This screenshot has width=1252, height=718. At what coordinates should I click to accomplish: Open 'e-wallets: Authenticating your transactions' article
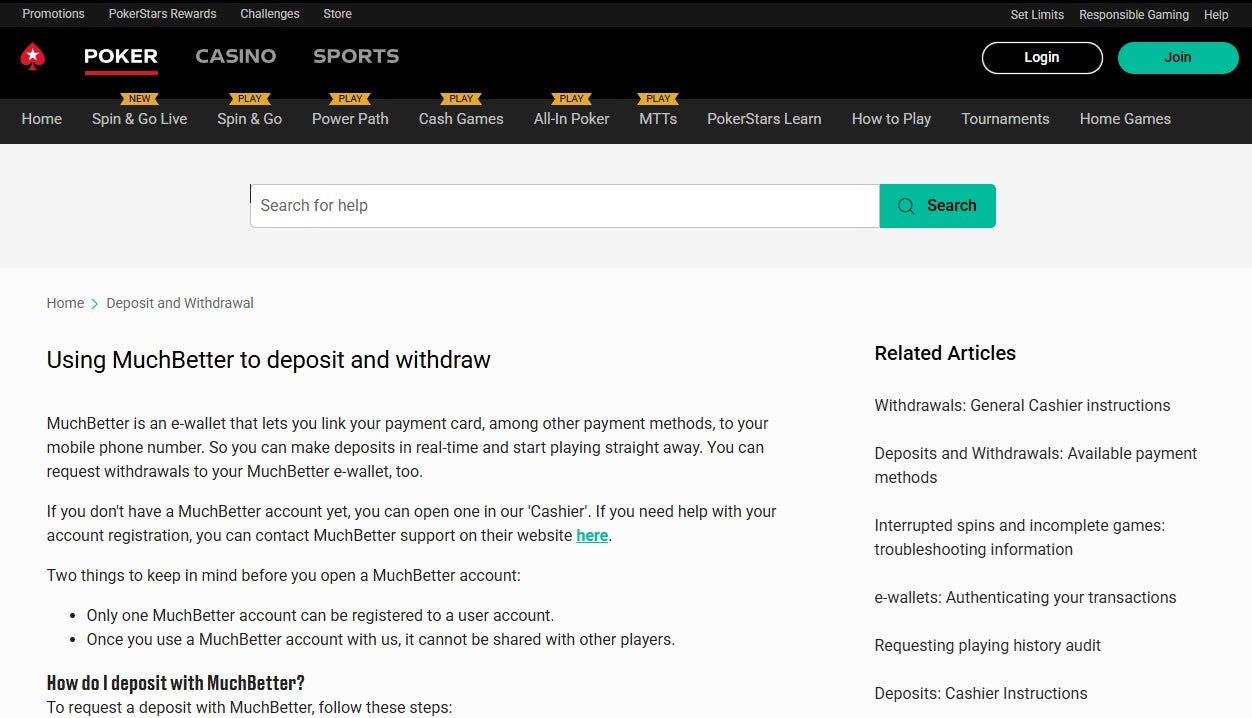[1025, 597]
